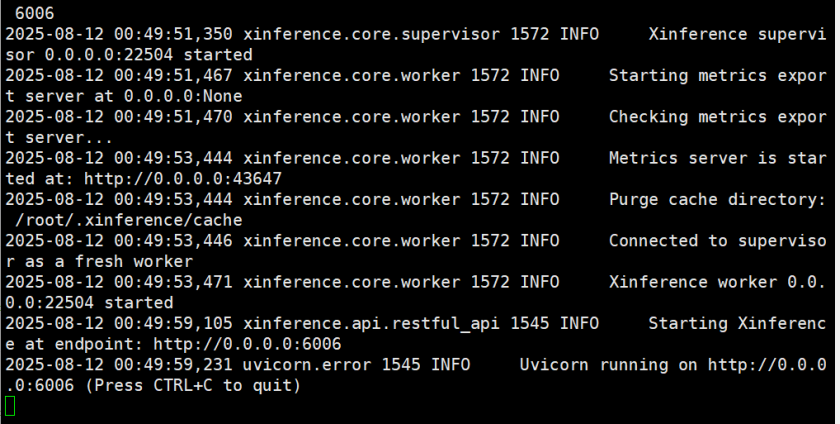Click the words "Uvicorn running on"

608,365
